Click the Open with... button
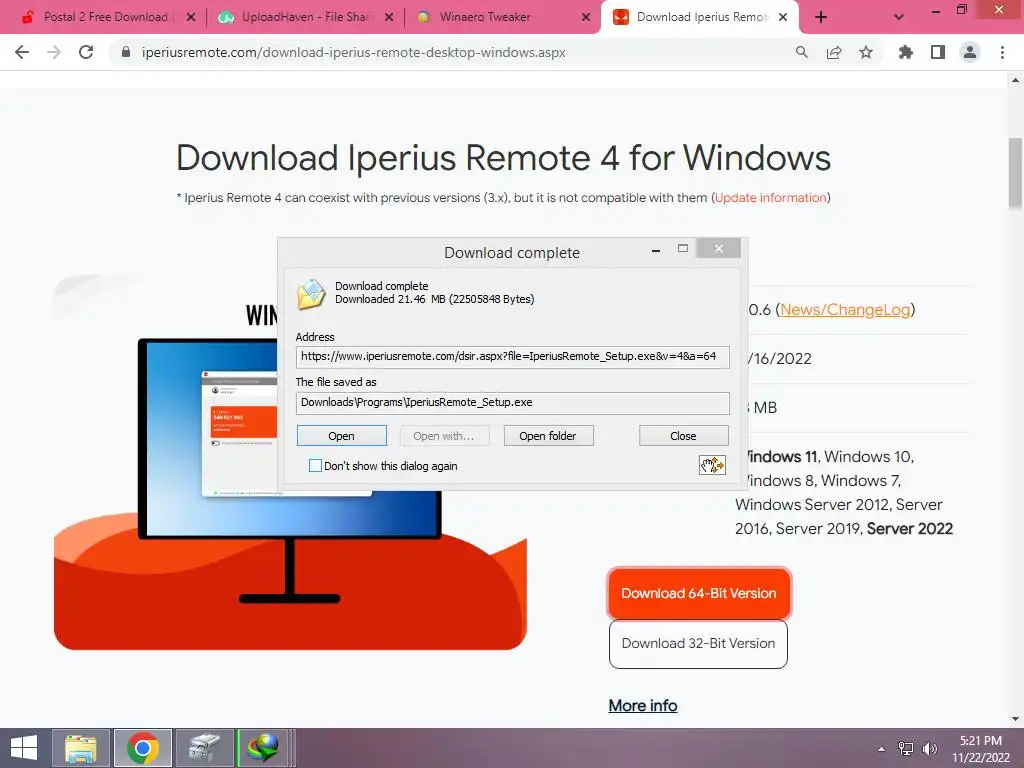This screenshot has width=1024, height=768. [444, 436]
